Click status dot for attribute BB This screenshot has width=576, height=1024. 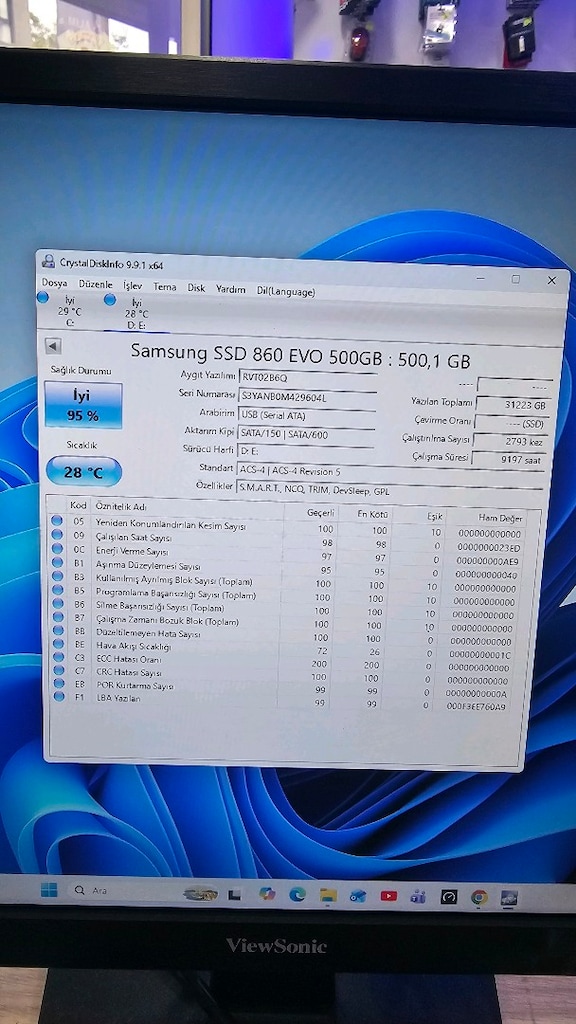click(59, 631)
